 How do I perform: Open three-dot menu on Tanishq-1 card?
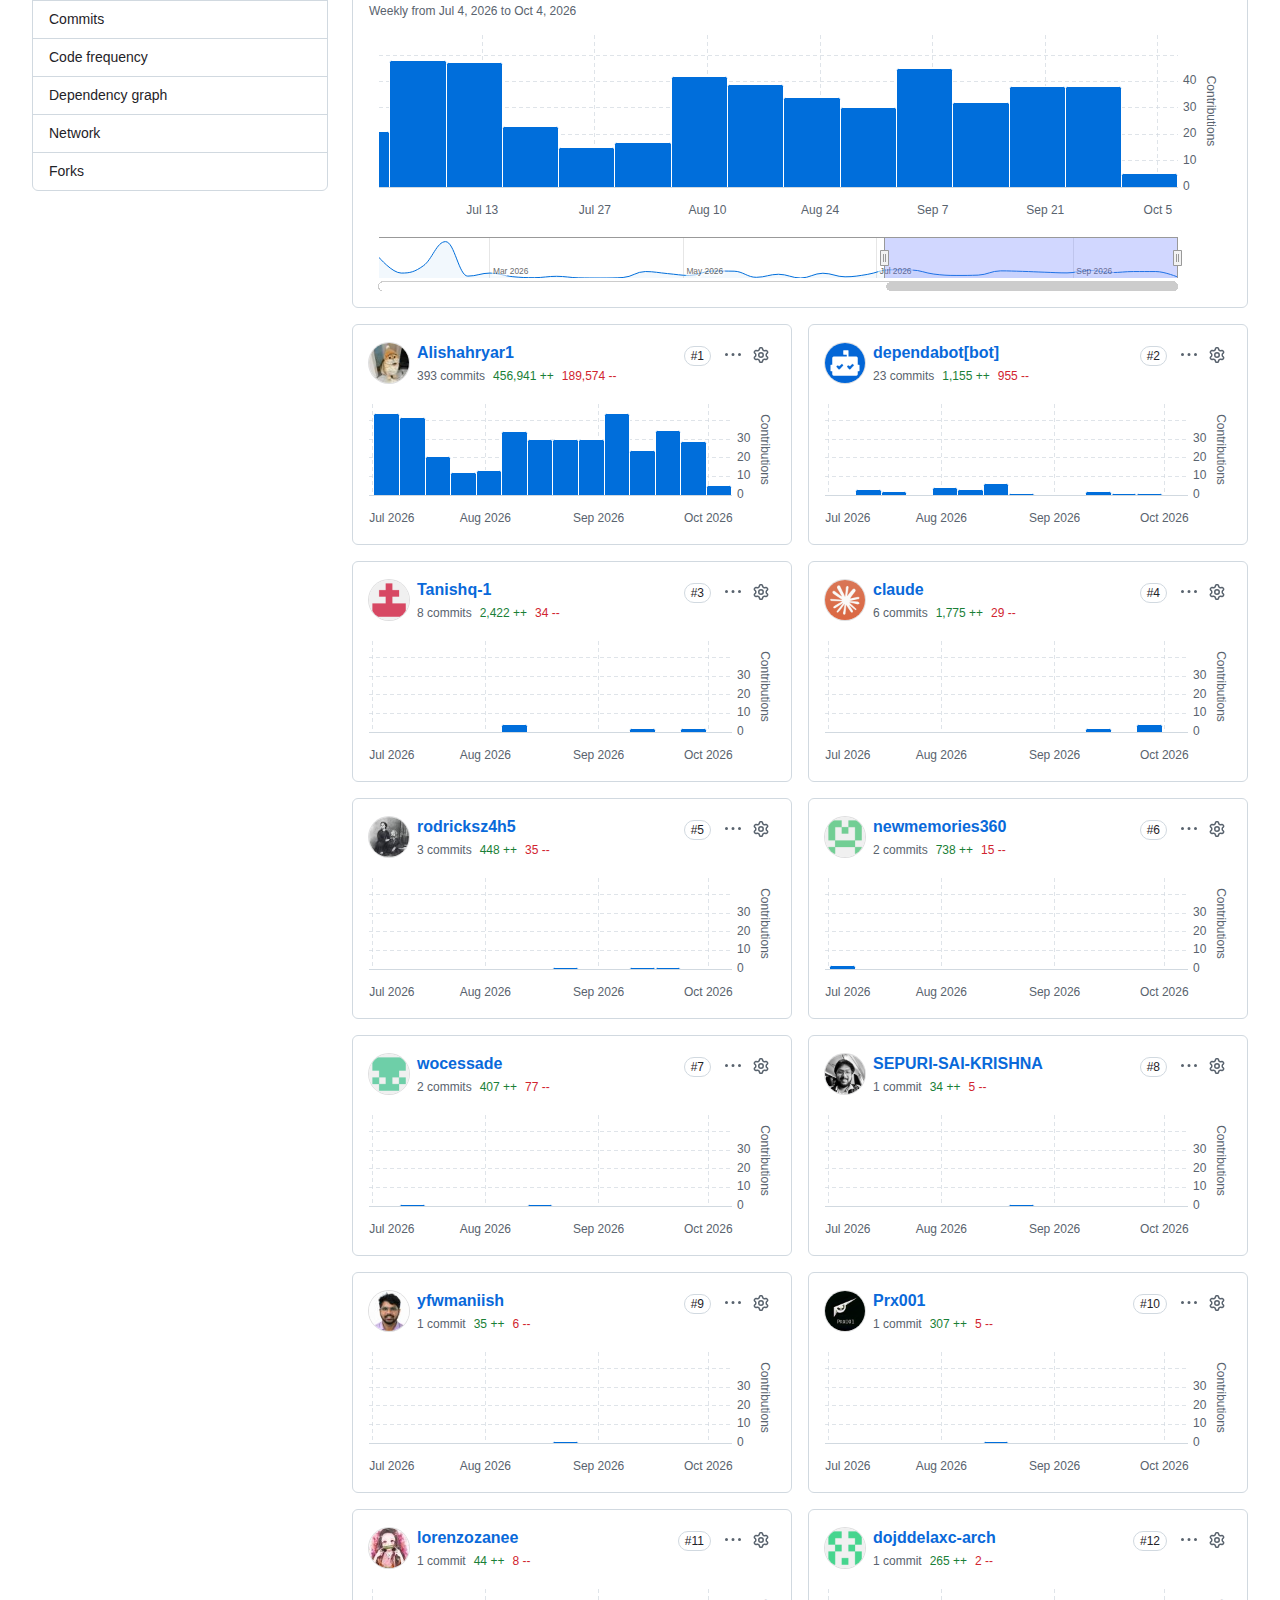733,592
